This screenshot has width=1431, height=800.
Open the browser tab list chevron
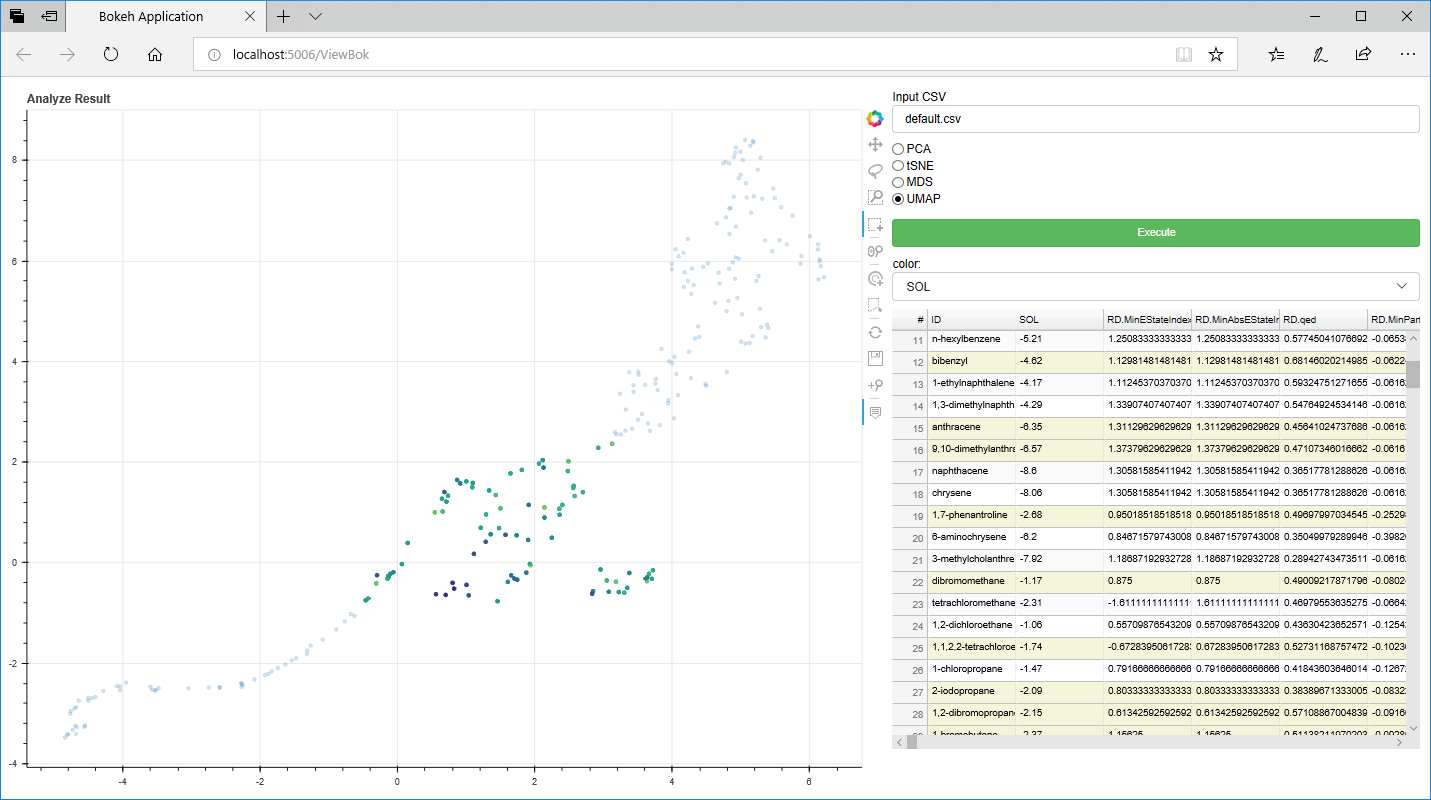click(x=316, y=17)
